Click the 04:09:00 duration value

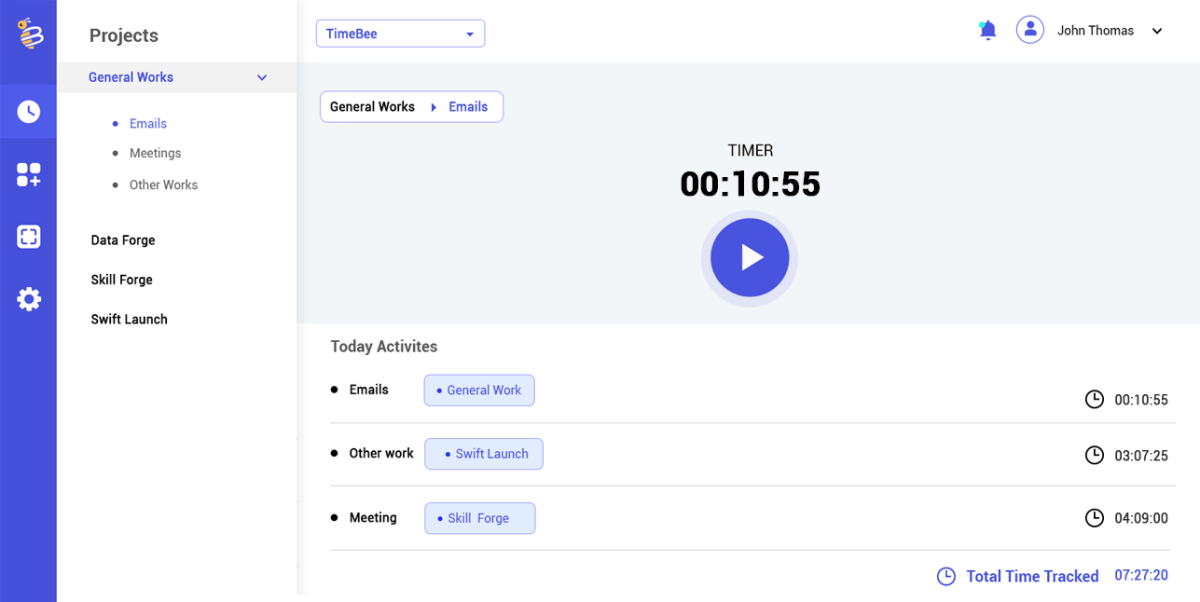pos(1141,518)
